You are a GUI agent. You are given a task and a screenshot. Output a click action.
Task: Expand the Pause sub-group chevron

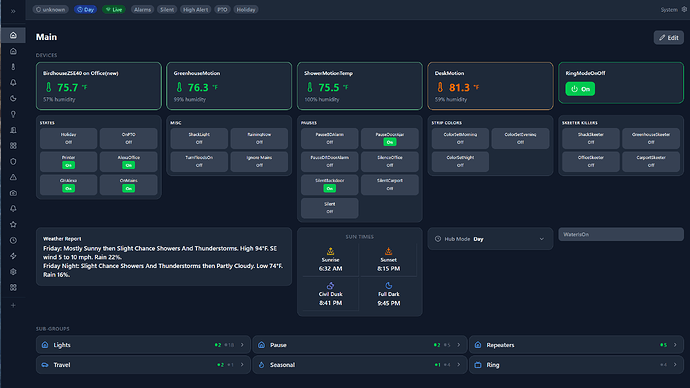tap(459, 345)
